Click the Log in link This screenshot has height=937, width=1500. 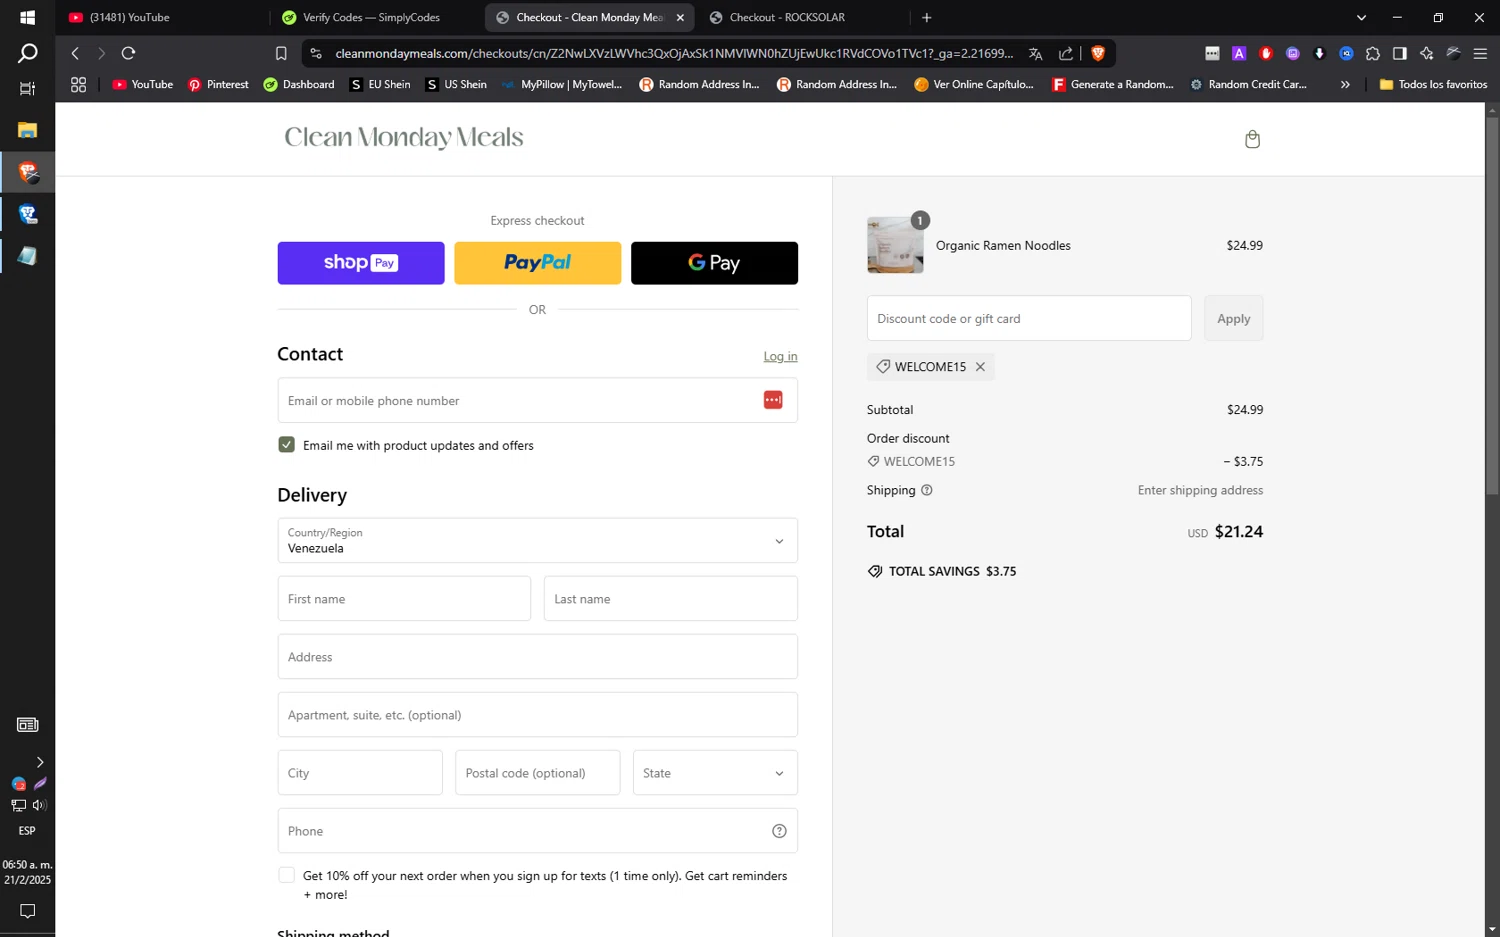coord(780,357)
